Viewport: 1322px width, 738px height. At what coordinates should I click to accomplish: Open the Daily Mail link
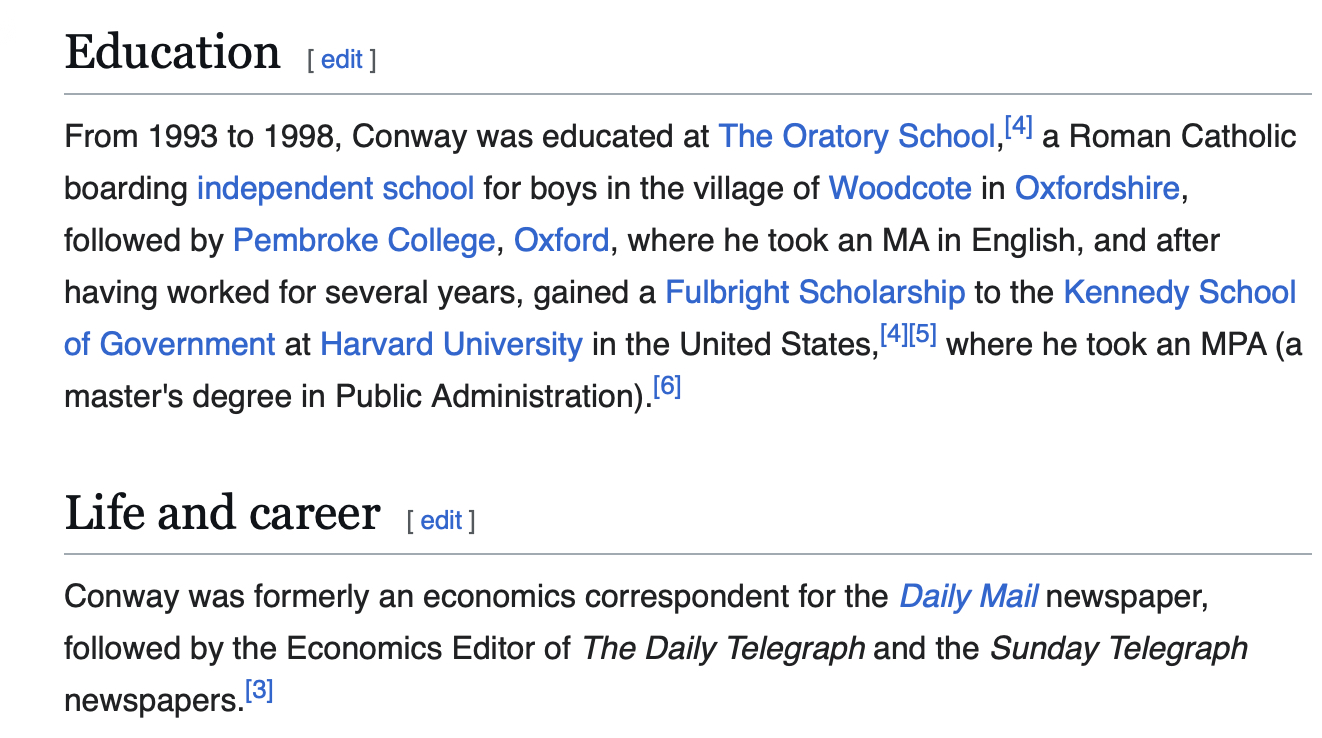coord(968,597)
